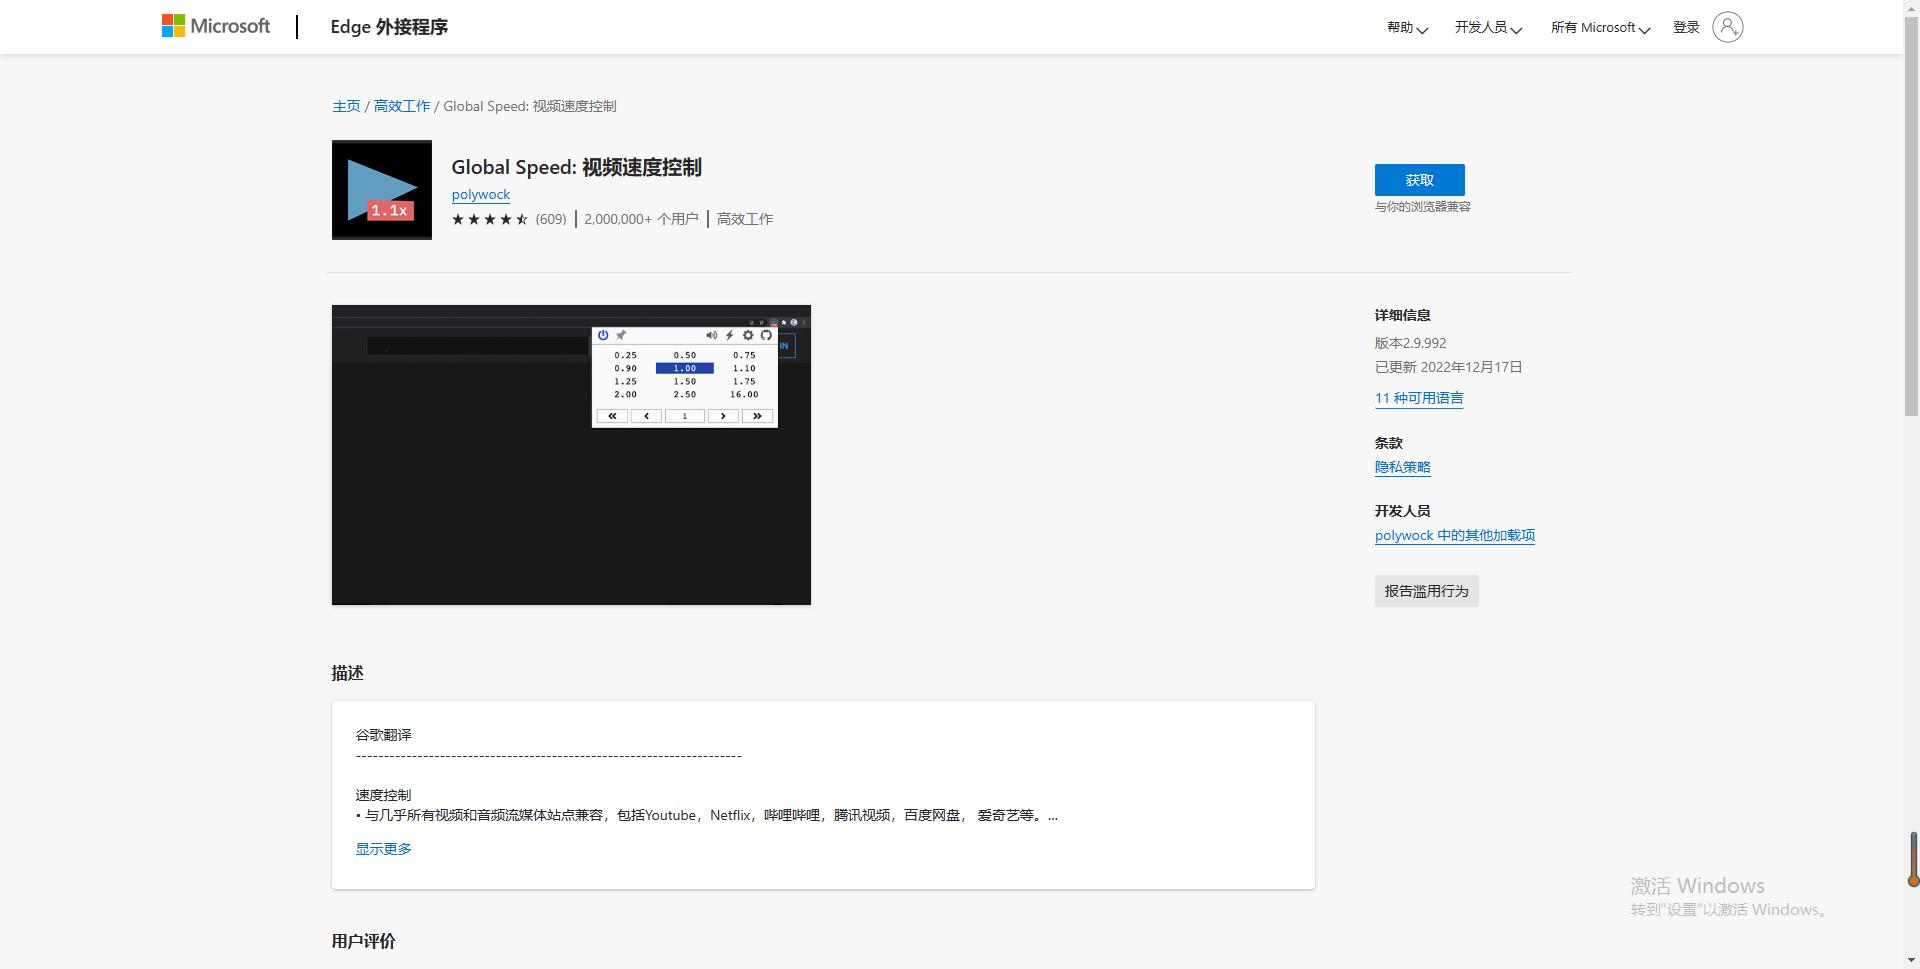Open the 高效工作 category breadcrumb
The width and height of the screenshot is (1920, 969).
coord(402,105)
